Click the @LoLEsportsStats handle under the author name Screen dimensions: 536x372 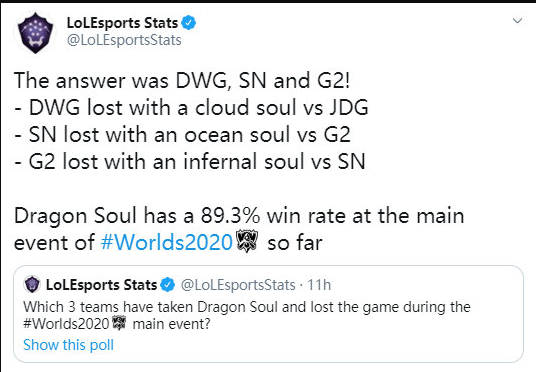coord(124,40)
